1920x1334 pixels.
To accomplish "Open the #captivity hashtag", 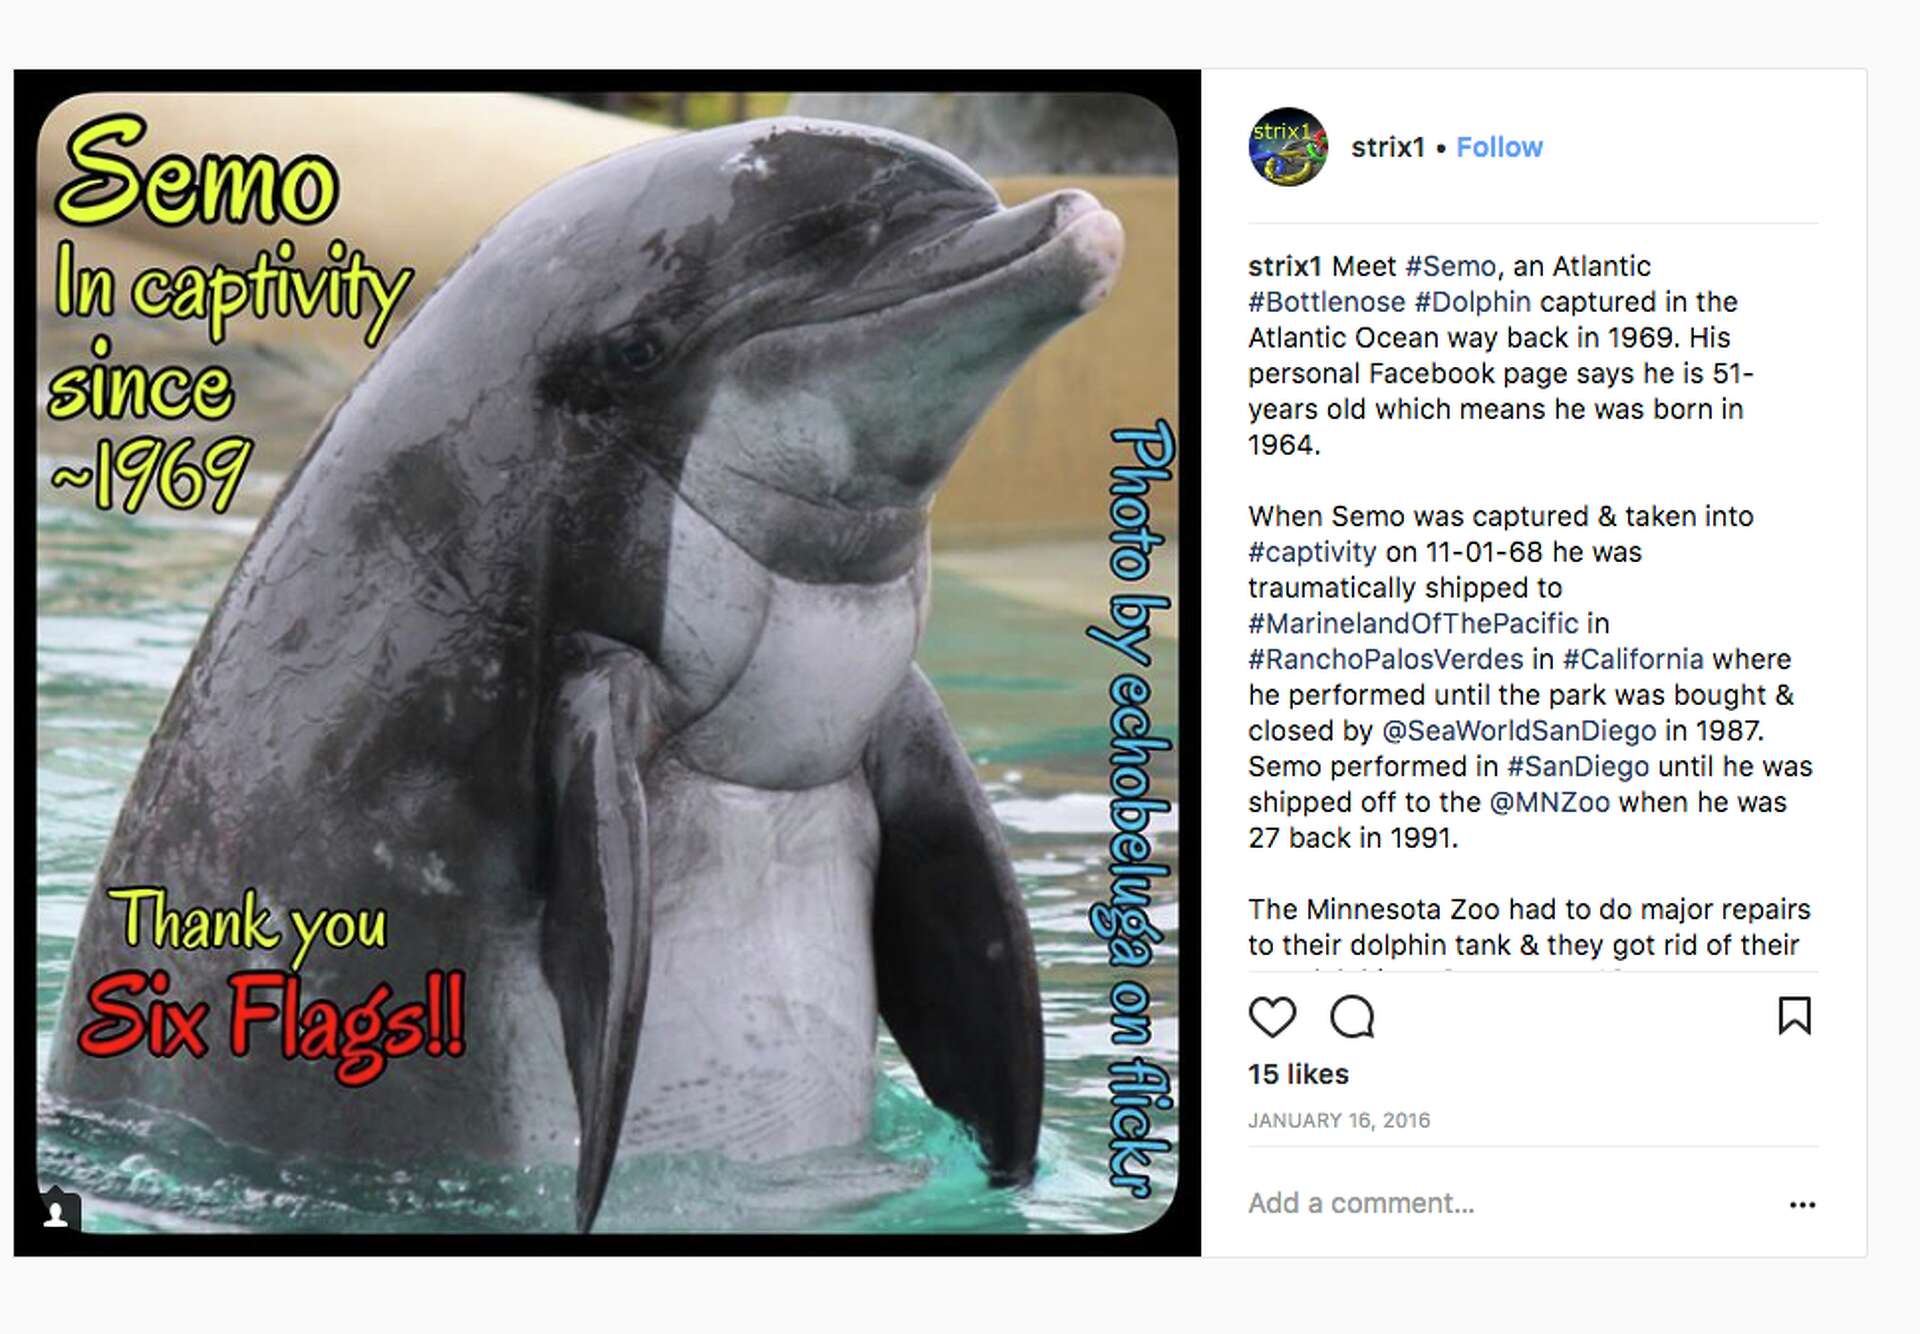I will pyautogui.click(x=1312, y=552).
